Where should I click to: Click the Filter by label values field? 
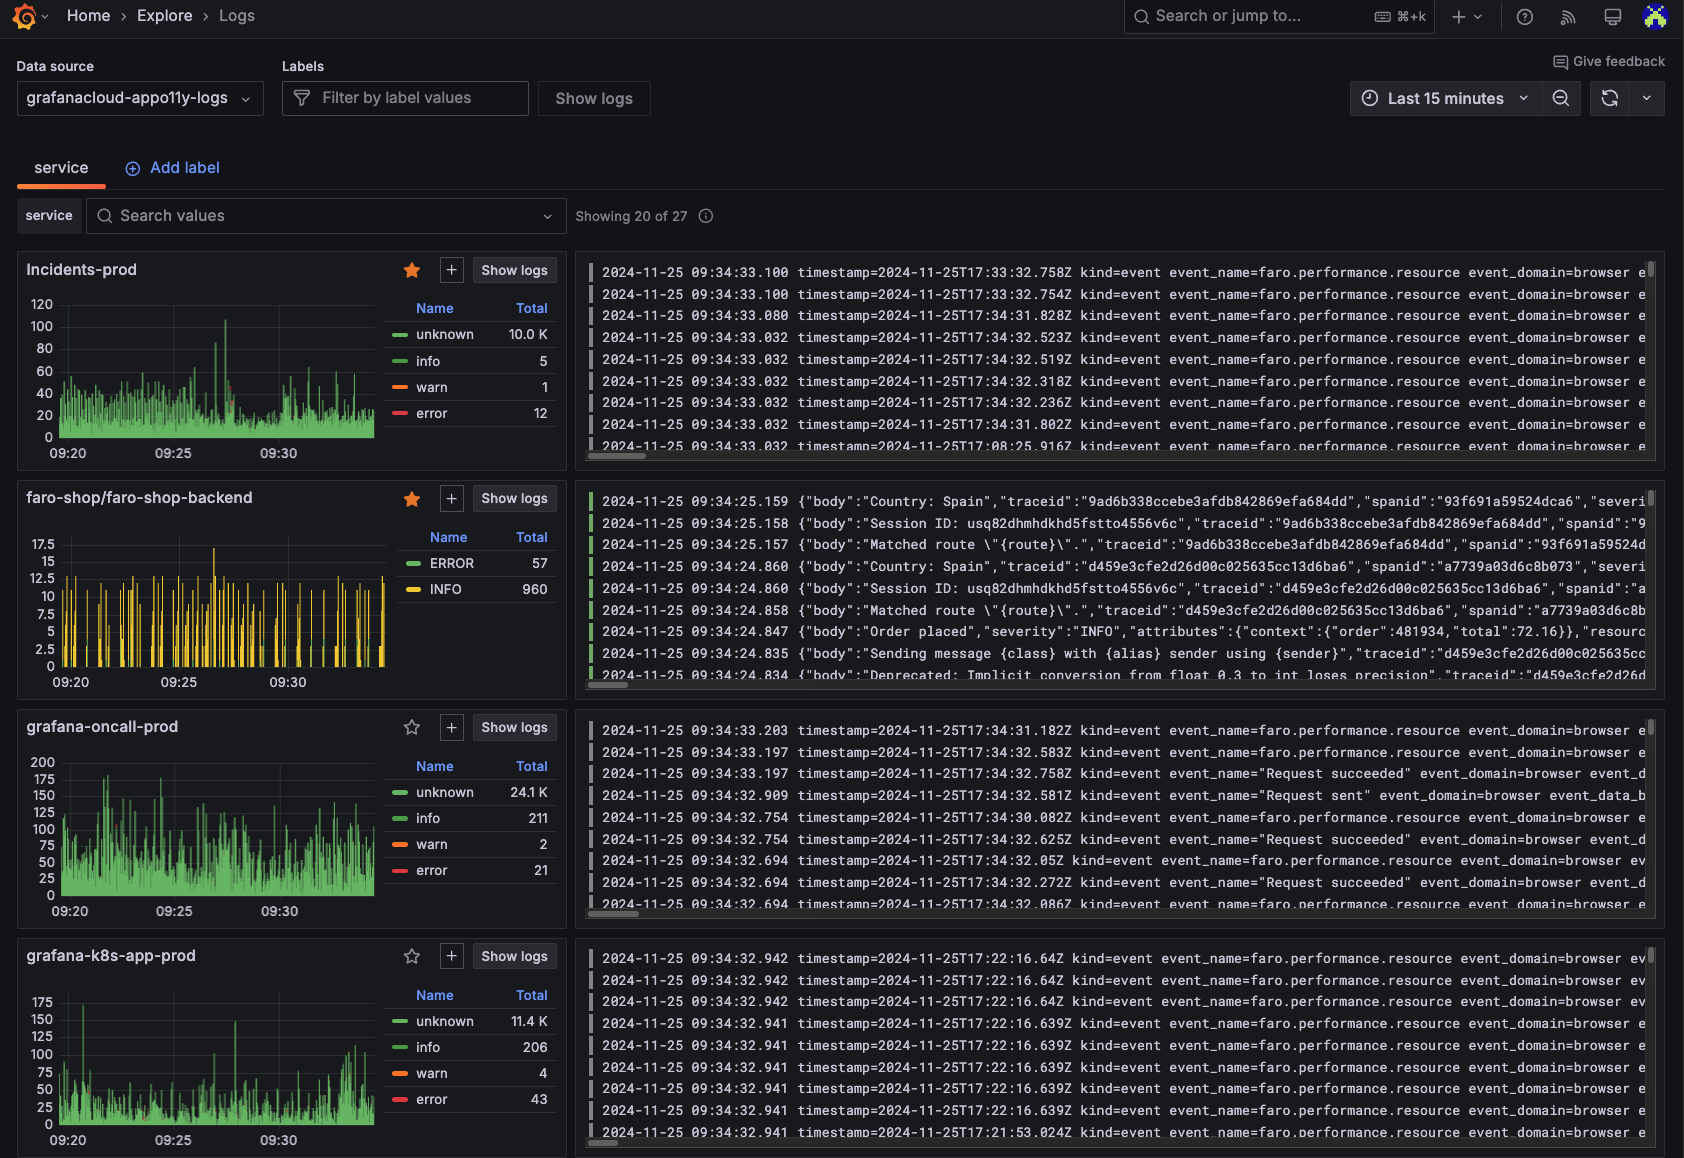pos(405,98)
